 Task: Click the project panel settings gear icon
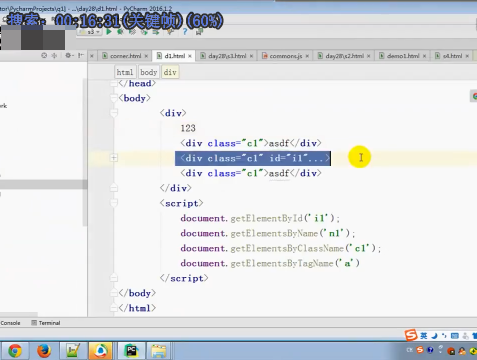tap(69, 55)
